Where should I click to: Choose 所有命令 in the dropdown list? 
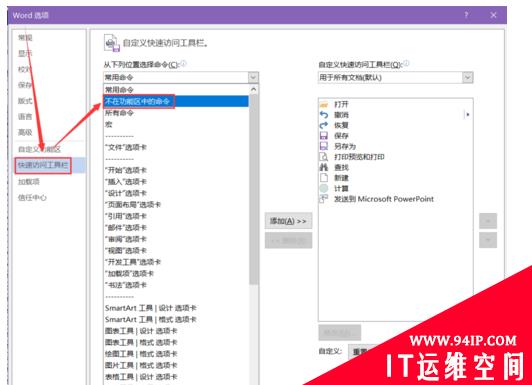tap(176, 113)
